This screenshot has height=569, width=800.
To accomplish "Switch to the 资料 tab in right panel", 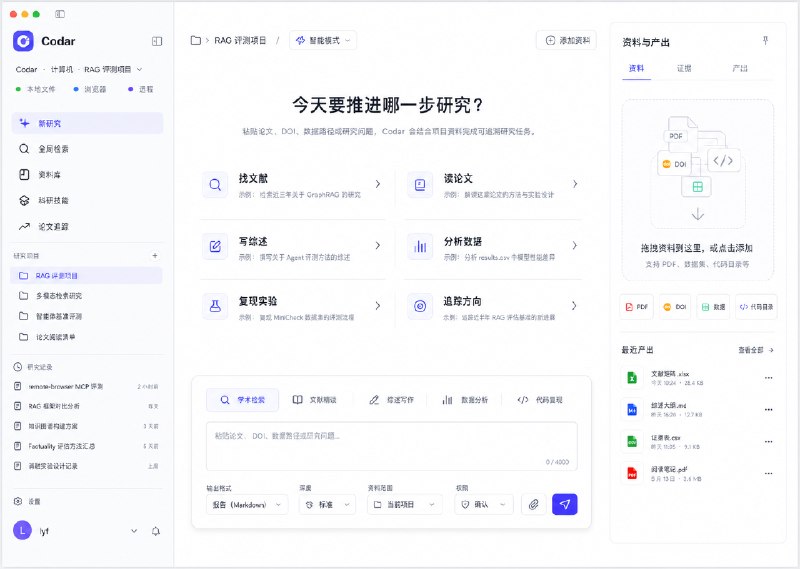I will [x=636, y=68].
